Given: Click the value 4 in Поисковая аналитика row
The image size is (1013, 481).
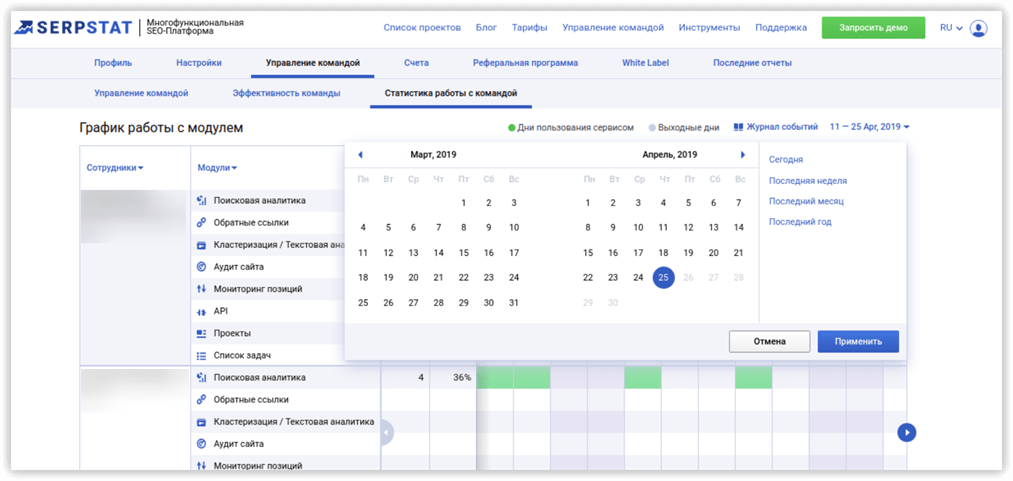Looking at the screenshot, I should click(x=421, y=377).
